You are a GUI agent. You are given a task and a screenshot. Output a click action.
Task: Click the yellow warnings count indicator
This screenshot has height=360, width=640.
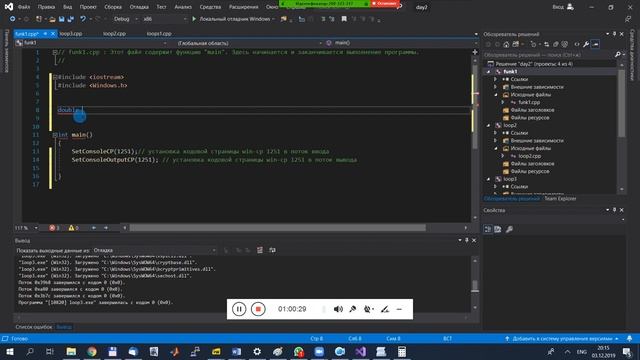coord(73,228)
